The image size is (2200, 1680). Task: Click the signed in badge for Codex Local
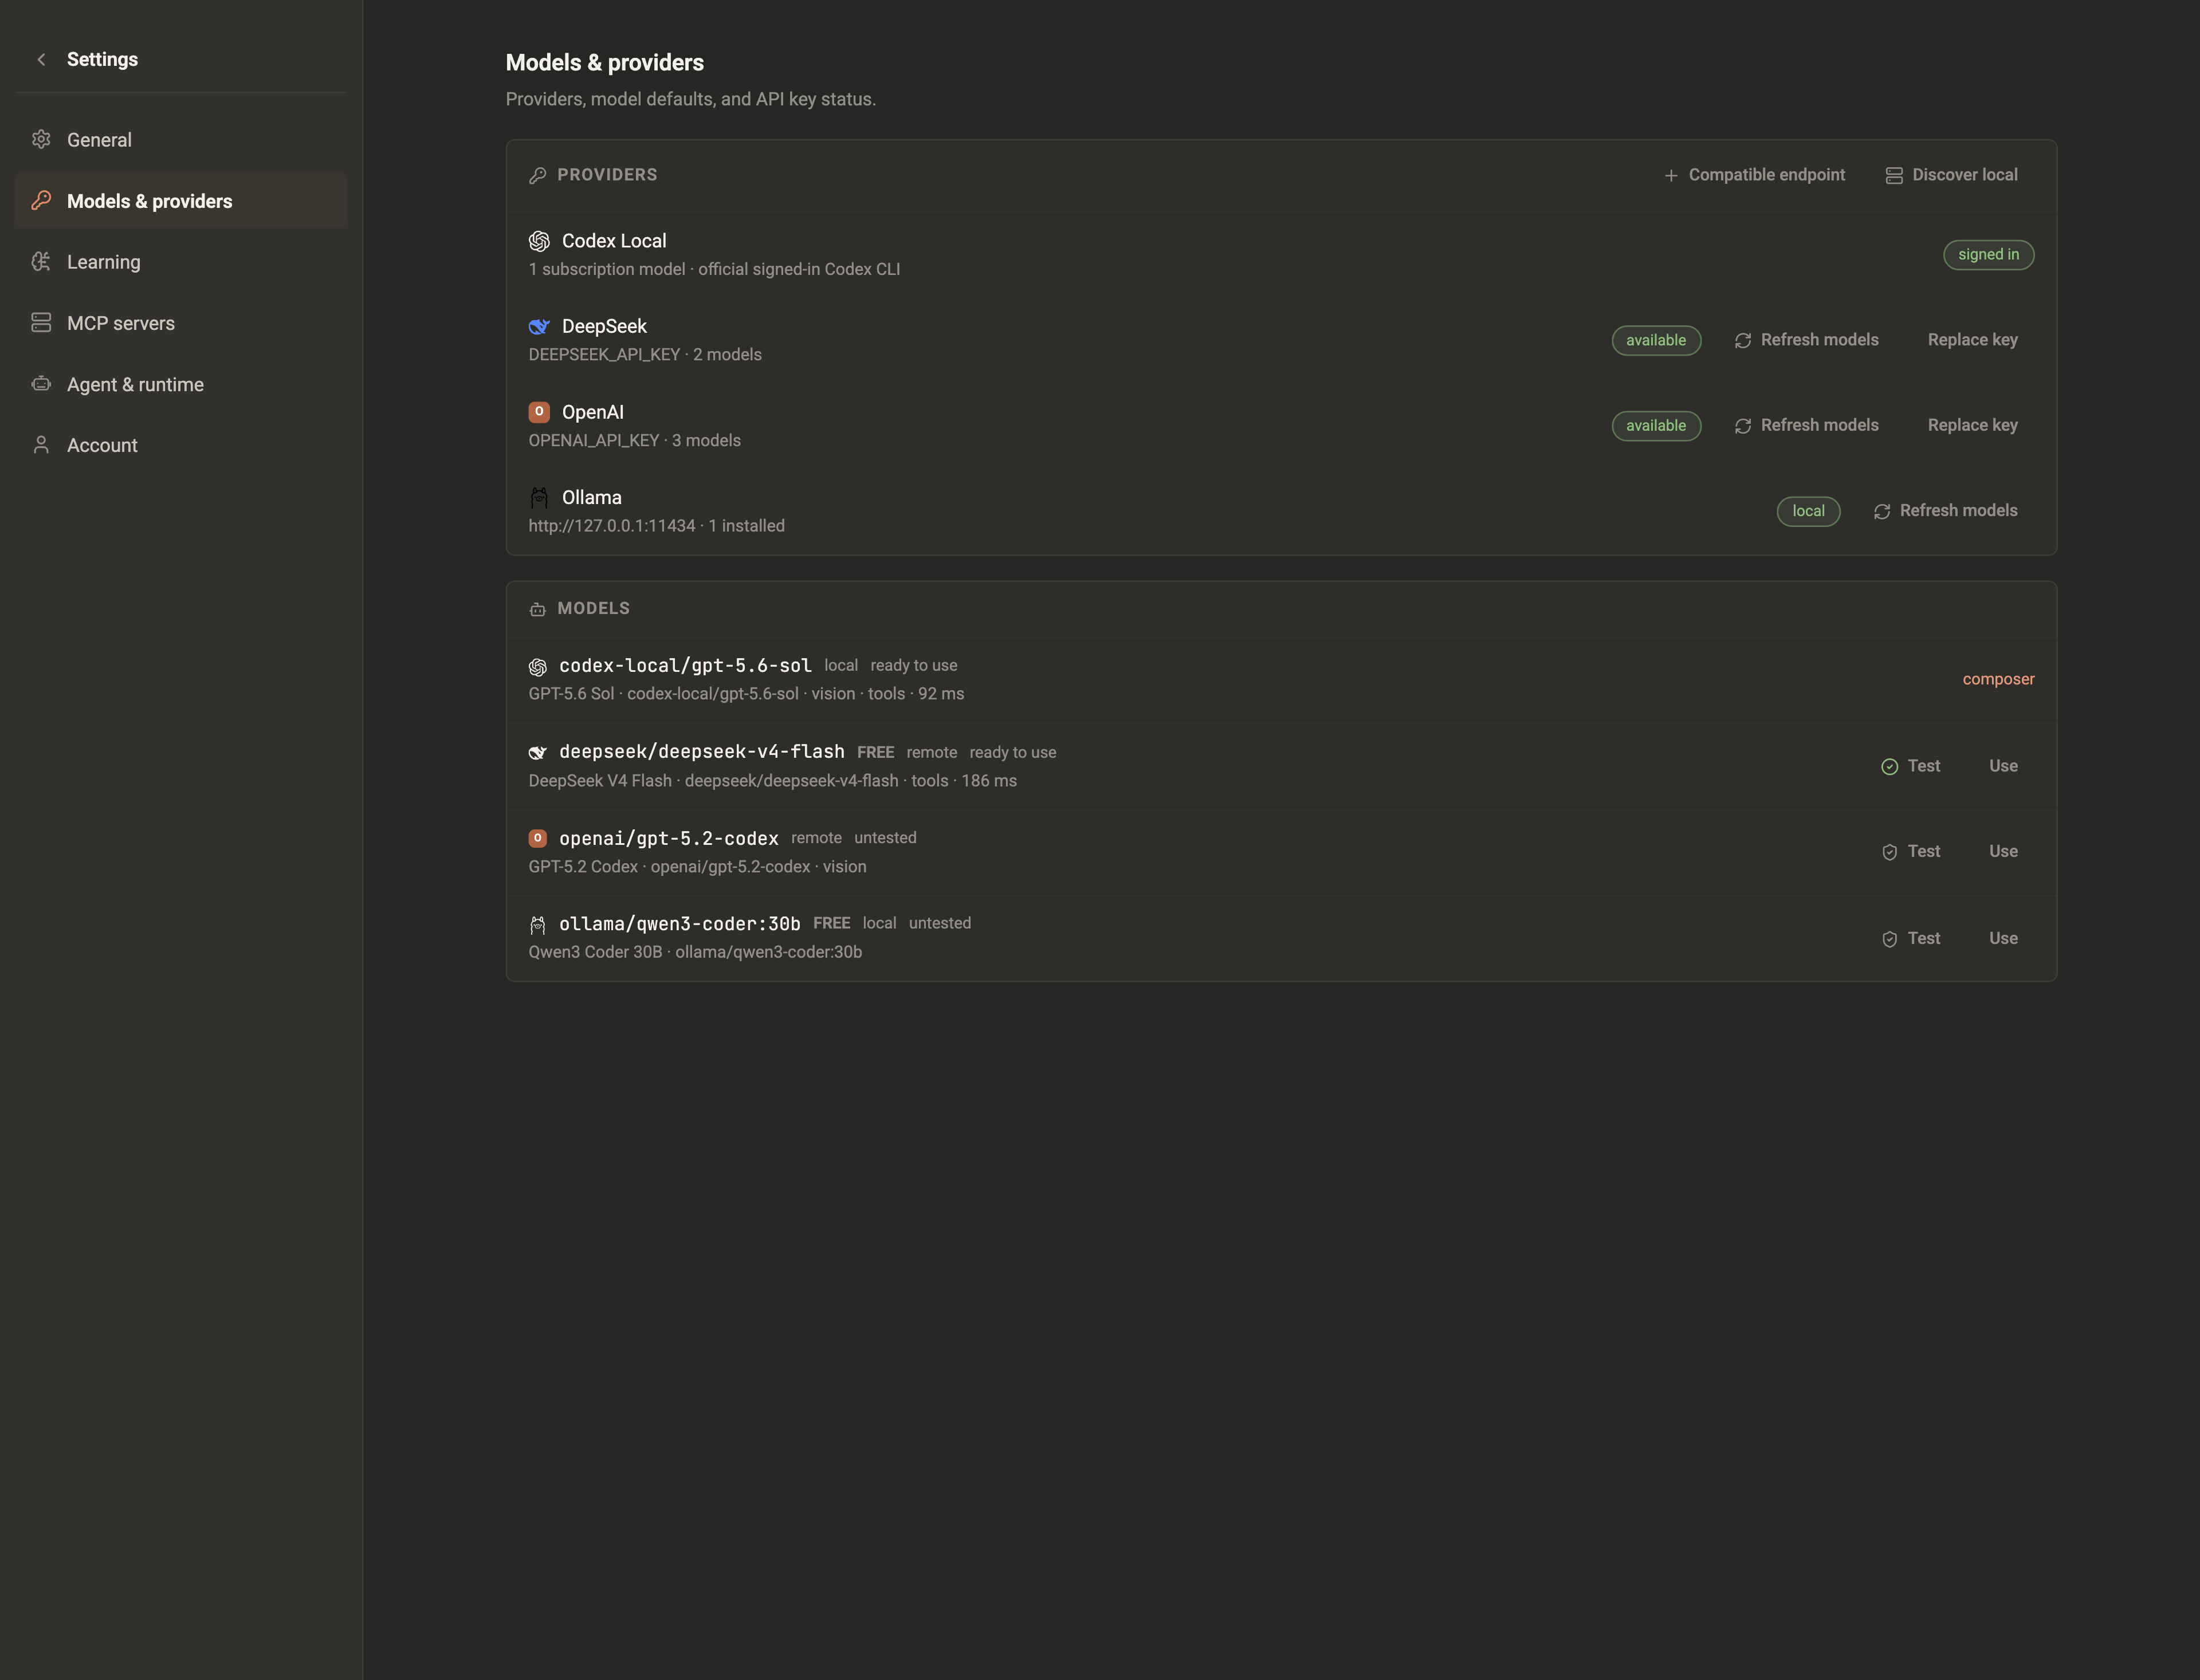pyautogui.click(x=1988, y=255)
